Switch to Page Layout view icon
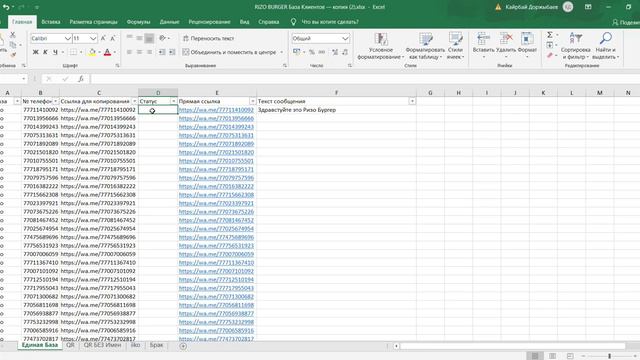 (552, 356)
